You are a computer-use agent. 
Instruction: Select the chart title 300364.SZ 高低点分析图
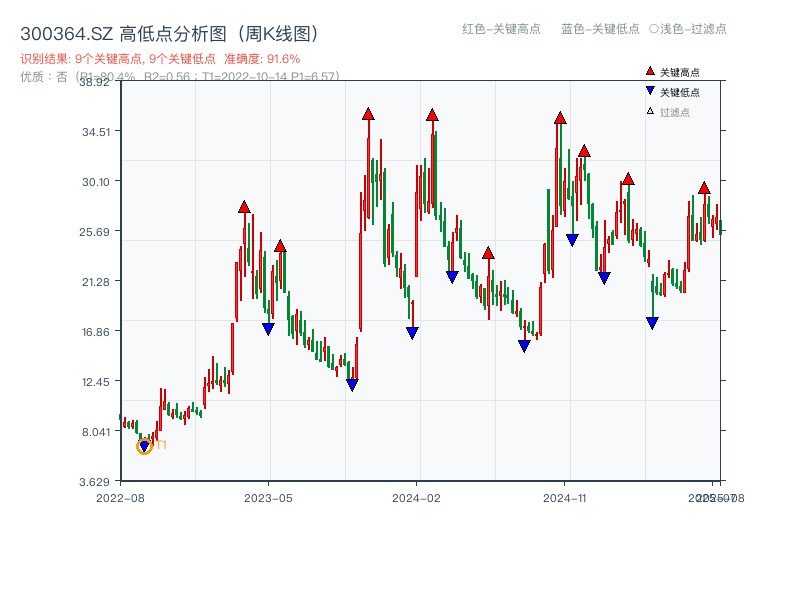pos(170,31)
